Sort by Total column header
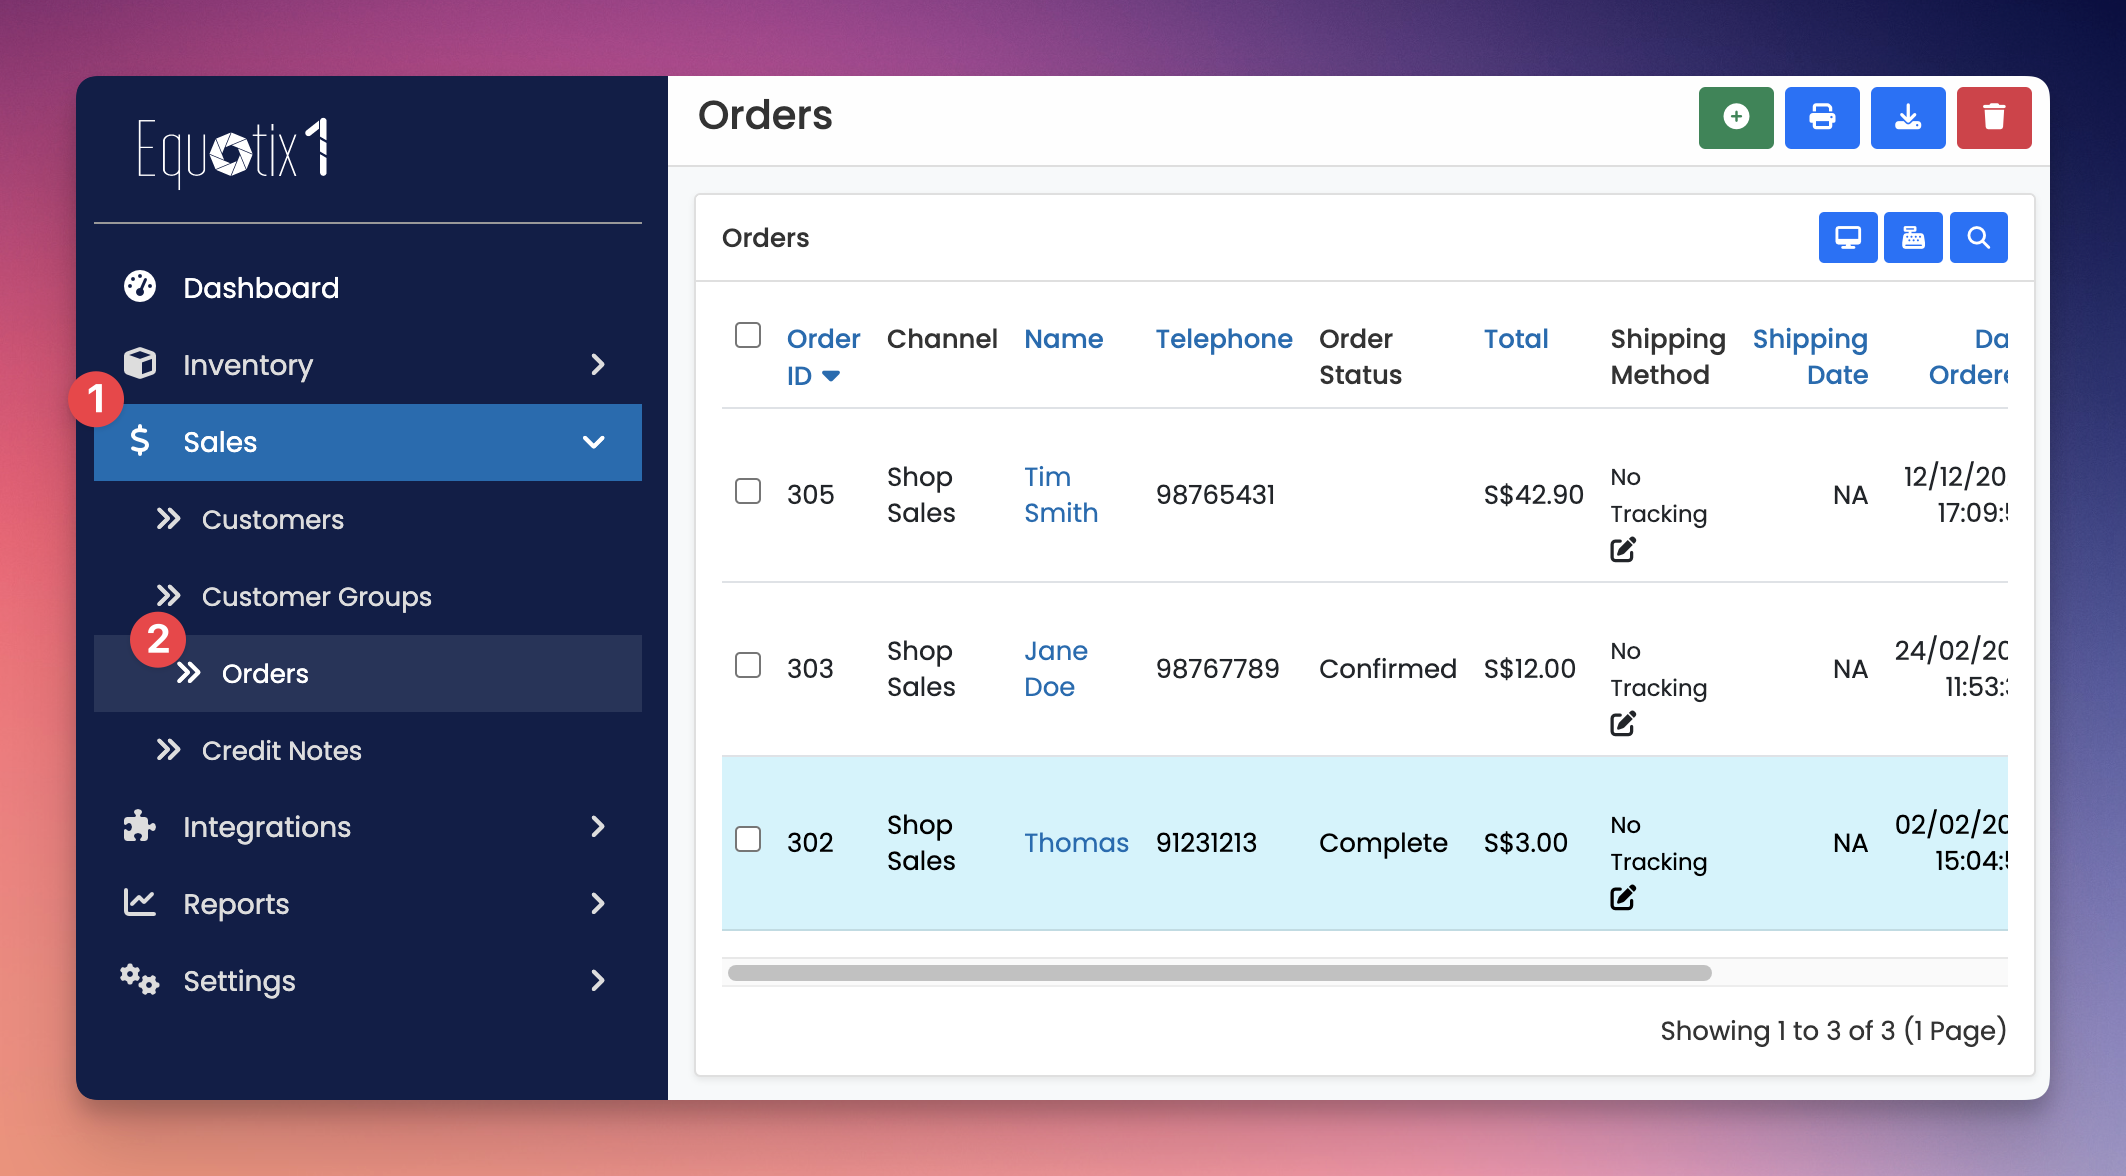 click(1516, 339)
